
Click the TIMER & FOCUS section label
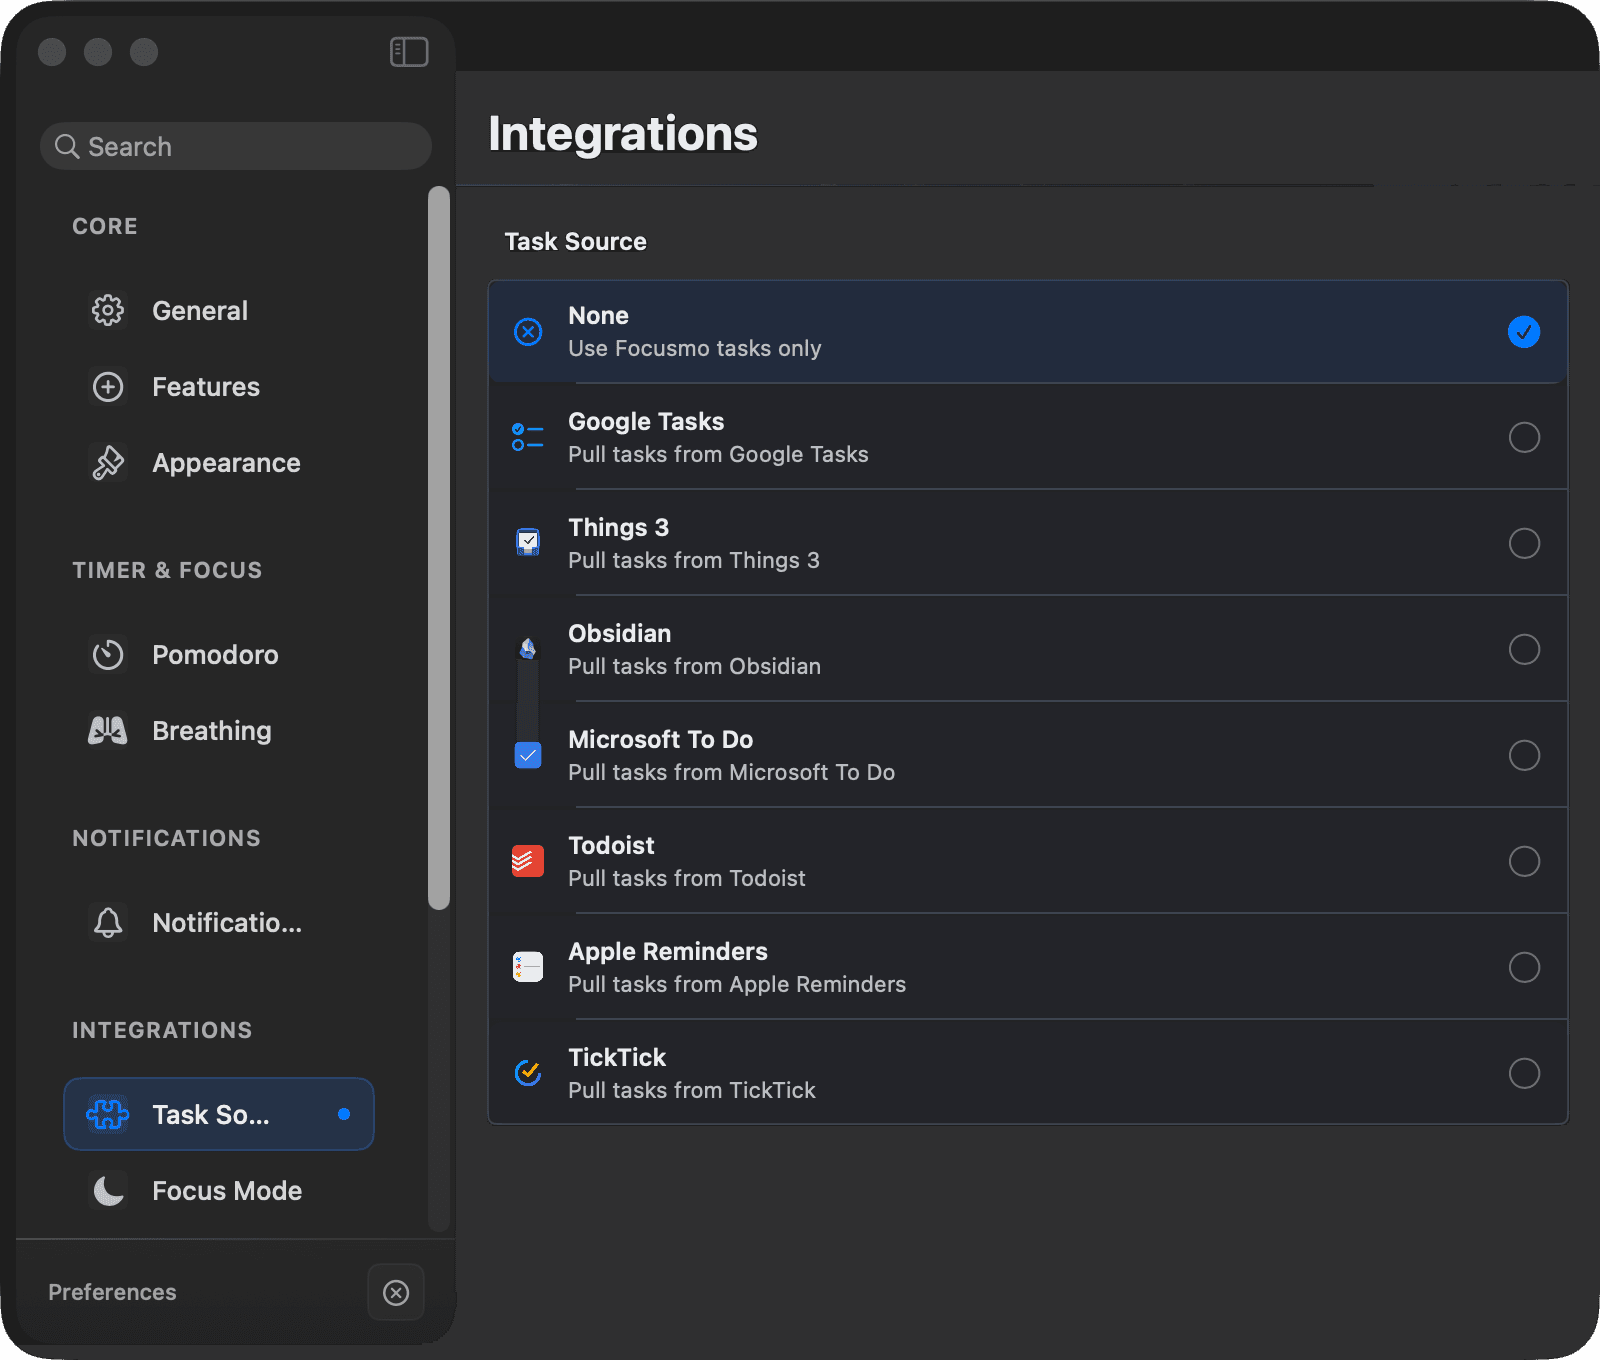click(167, 571)
